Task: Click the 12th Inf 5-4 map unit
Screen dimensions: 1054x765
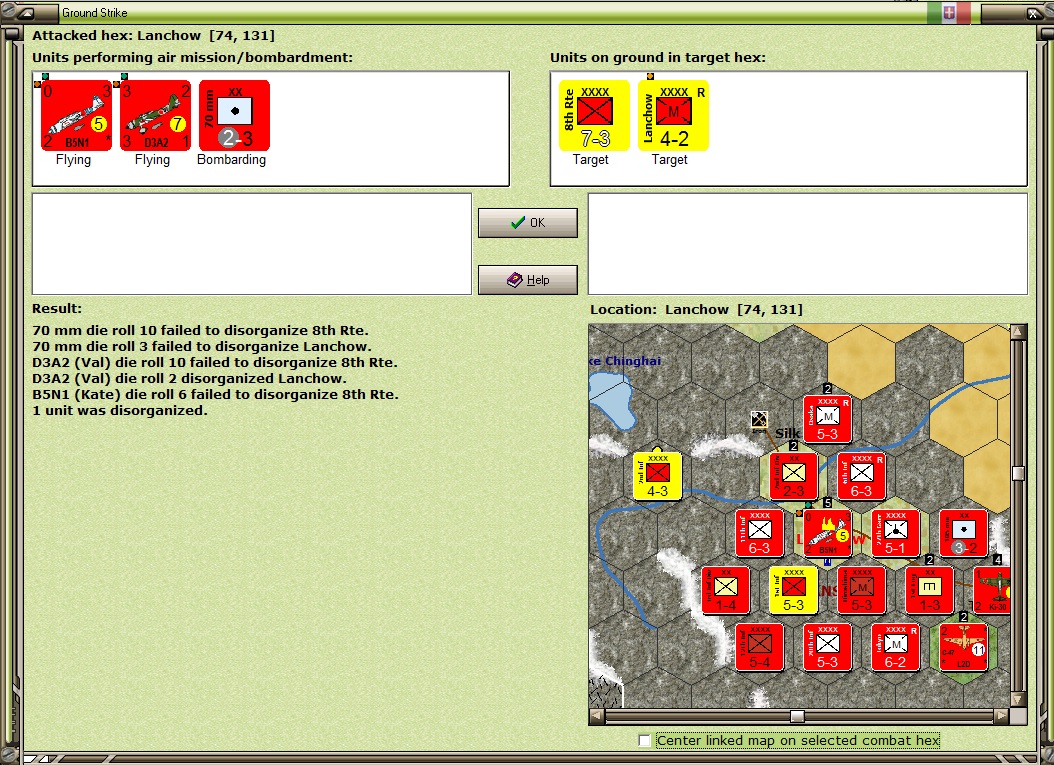Action: (760, 647)
